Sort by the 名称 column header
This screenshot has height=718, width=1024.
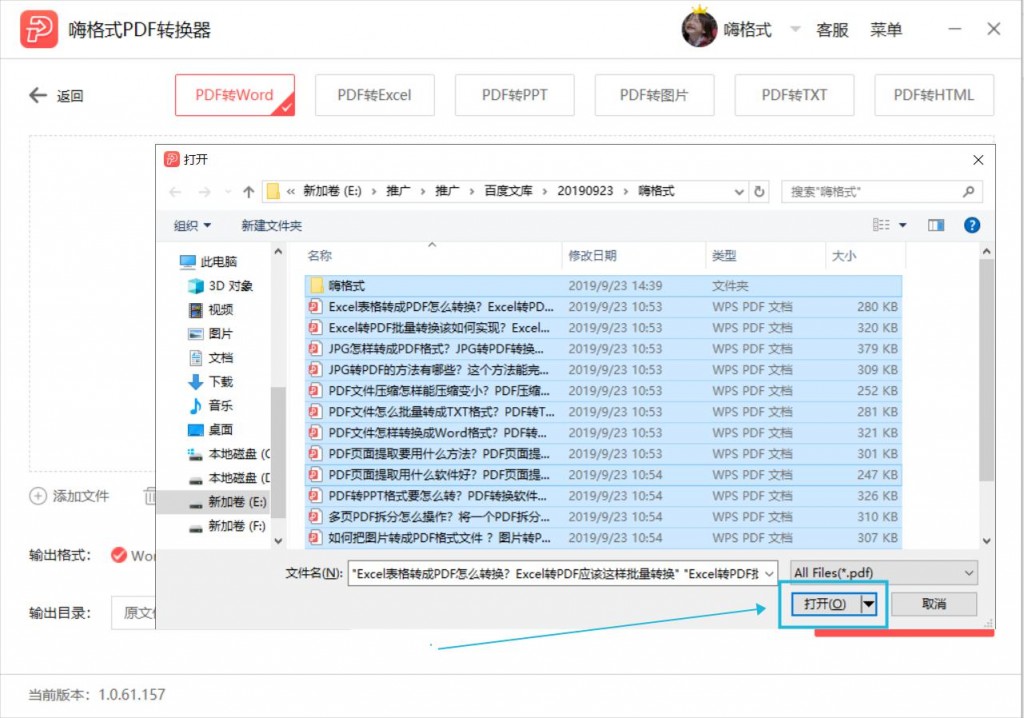(319, 255)
